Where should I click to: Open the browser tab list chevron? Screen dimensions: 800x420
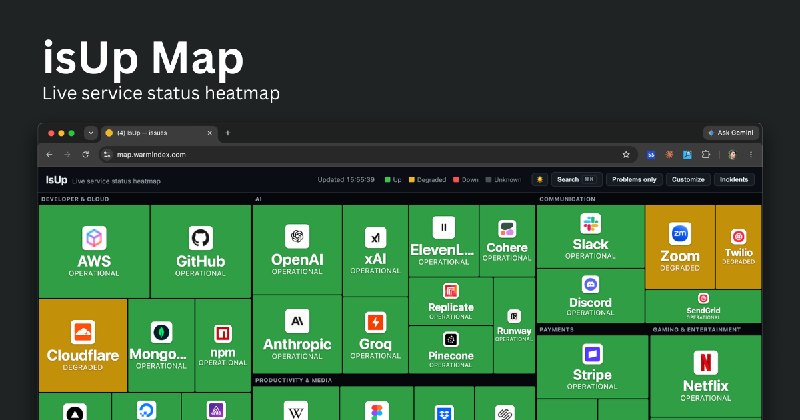[91, 133]
